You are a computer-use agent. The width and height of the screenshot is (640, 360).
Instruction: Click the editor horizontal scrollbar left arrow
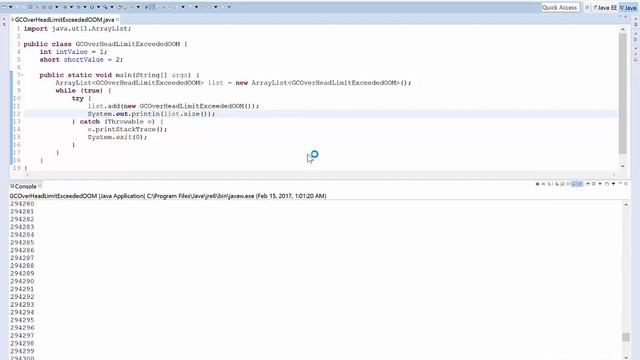pyautogui.click(x=27, y=174)
